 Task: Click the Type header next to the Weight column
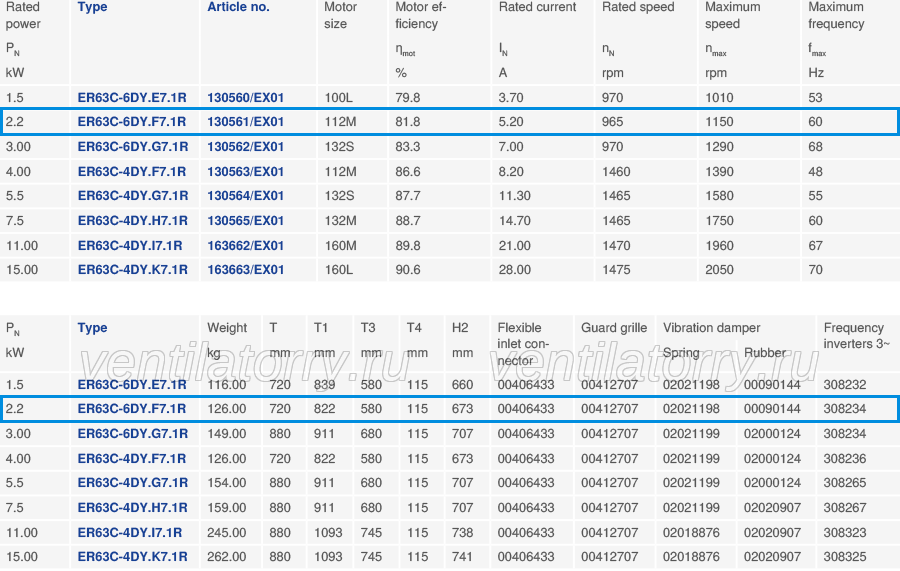(x=92, y=328)
